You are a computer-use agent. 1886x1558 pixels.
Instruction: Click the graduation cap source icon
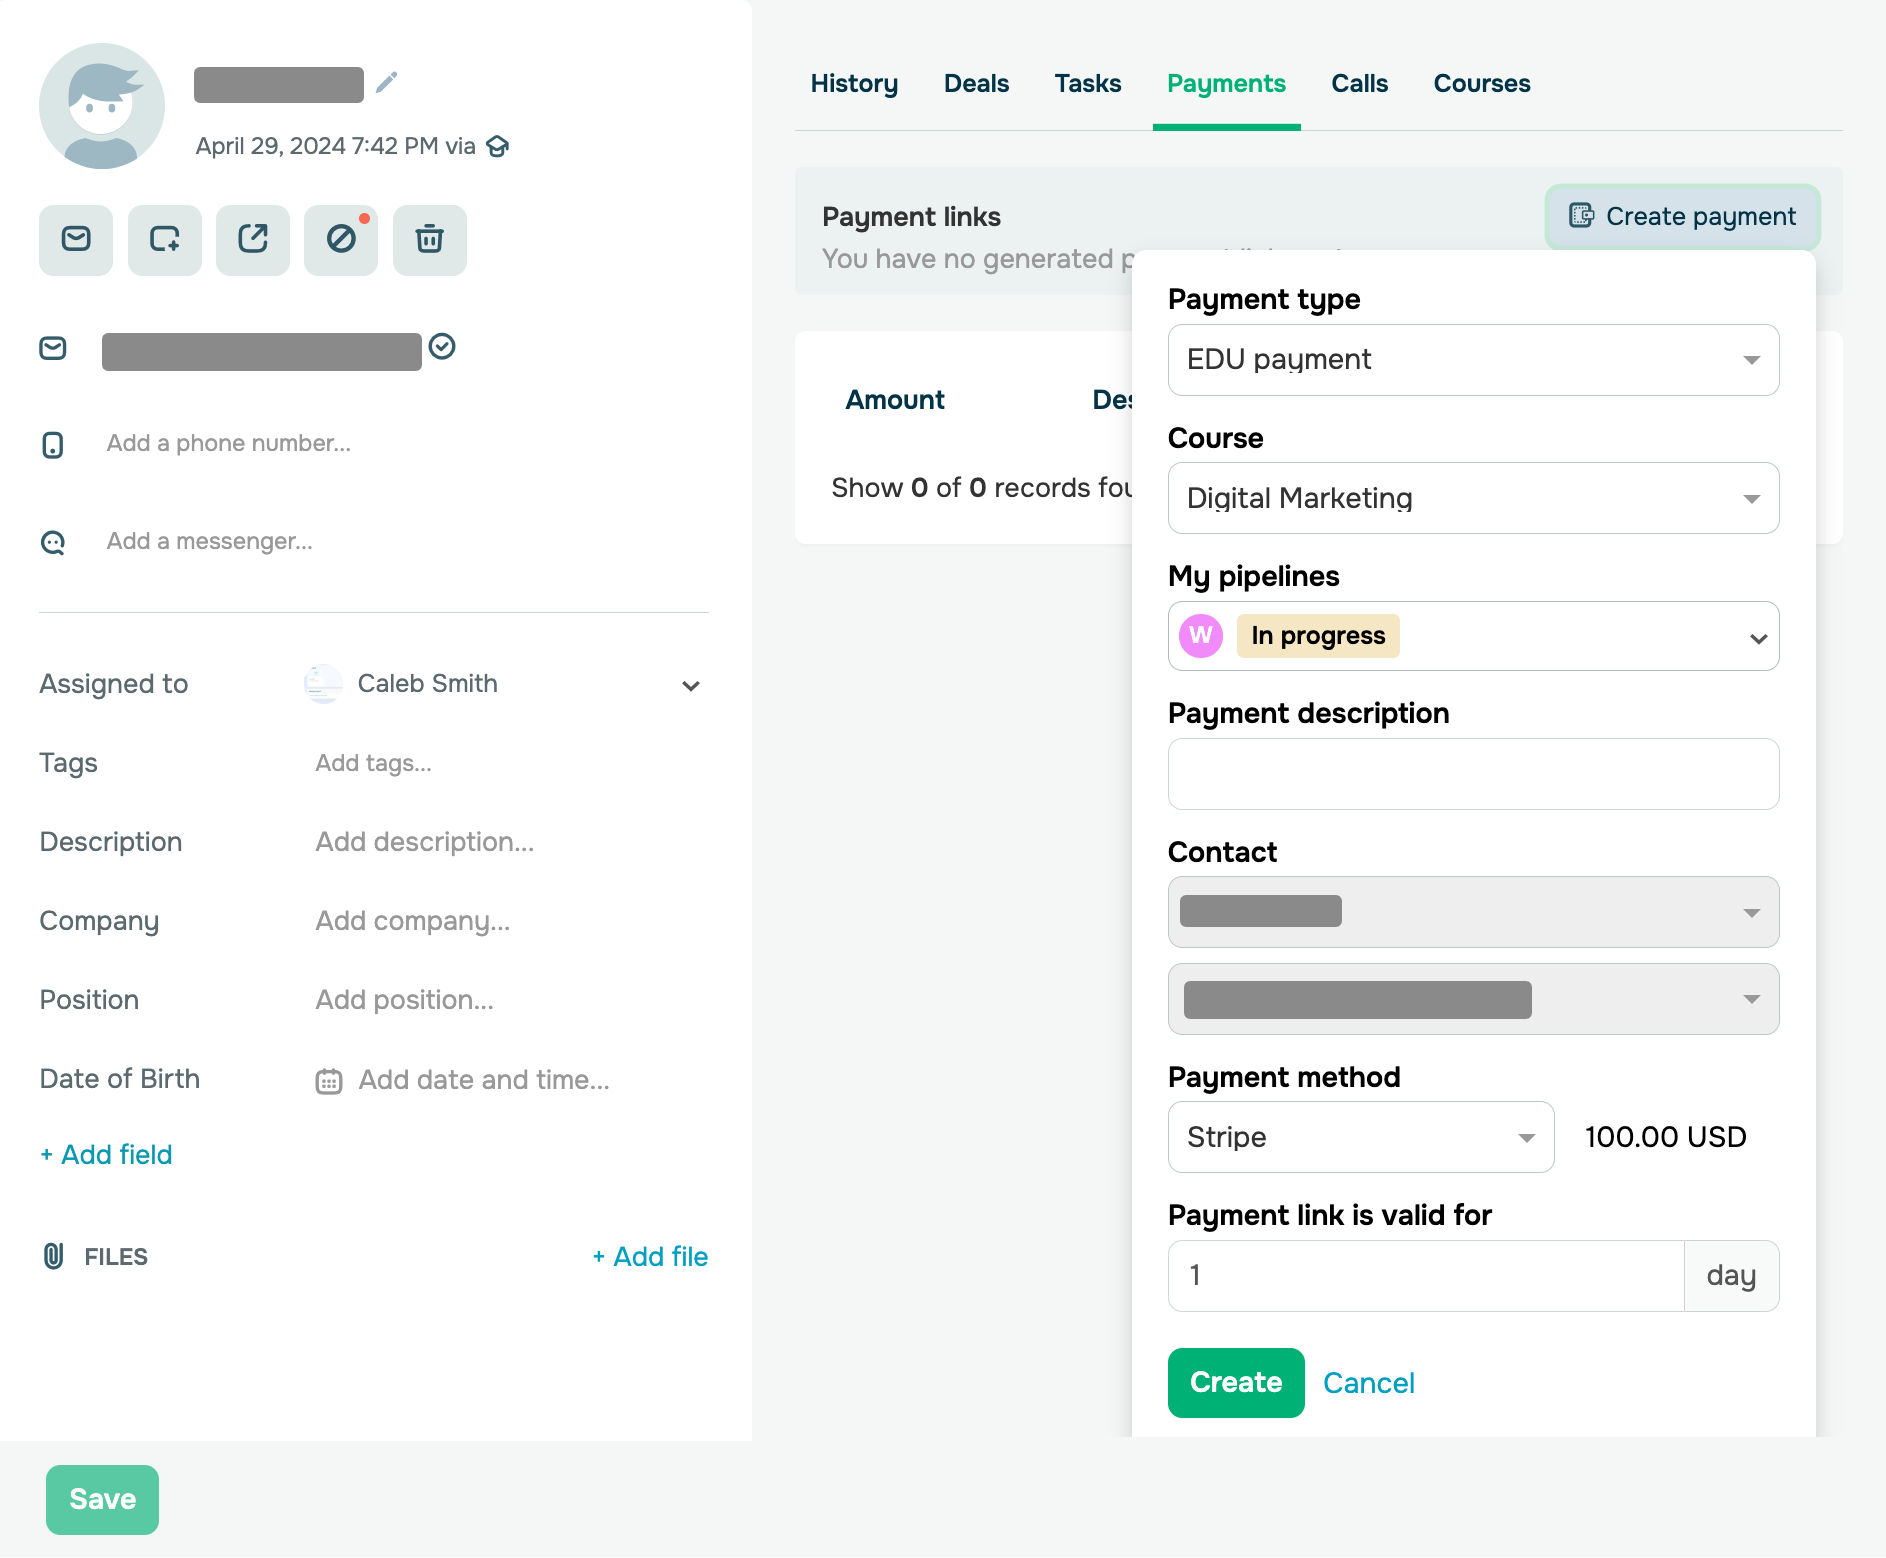pyautogui.click(x=499, y=146)
